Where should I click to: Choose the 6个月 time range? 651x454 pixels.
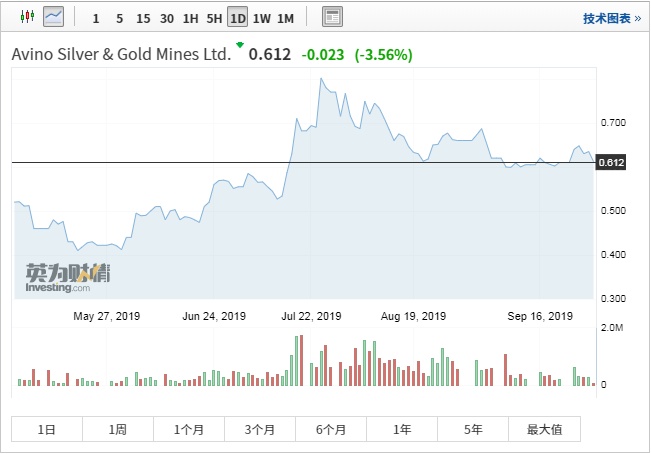point(331,429)
